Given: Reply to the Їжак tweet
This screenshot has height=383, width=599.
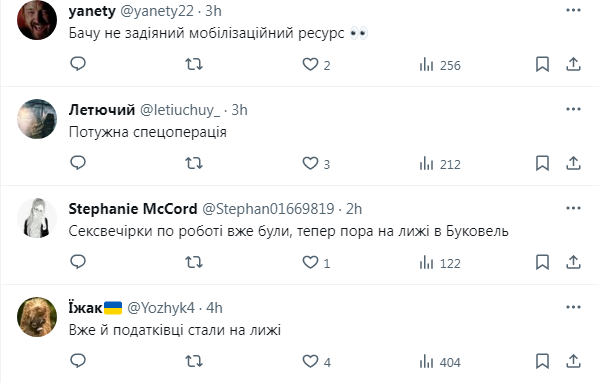Looking at the screenshot, I should 78,361.
